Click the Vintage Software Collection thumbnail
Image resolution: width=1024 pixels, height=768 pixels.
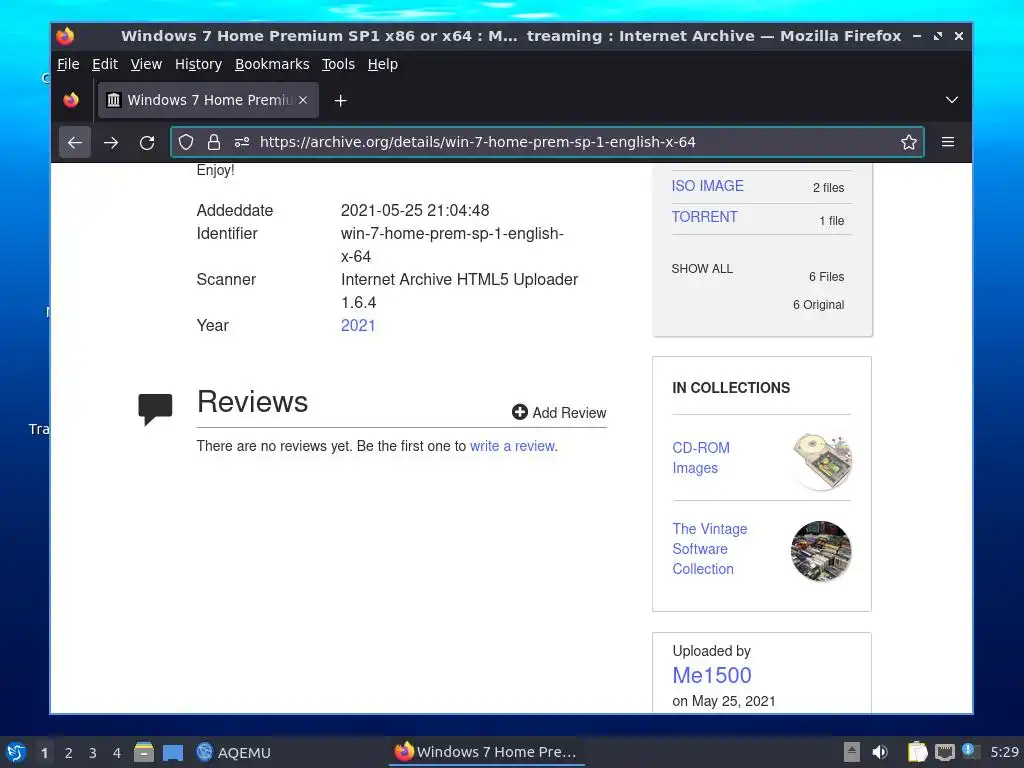[821, 551]
